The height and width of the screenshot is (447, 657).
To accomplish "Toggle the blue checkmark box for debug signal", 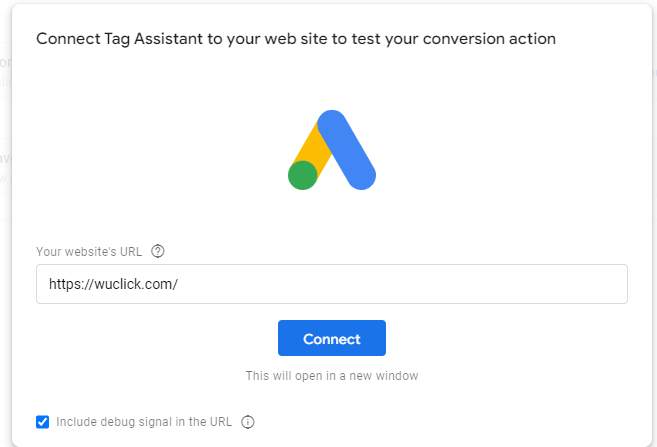I will (42, 422).
